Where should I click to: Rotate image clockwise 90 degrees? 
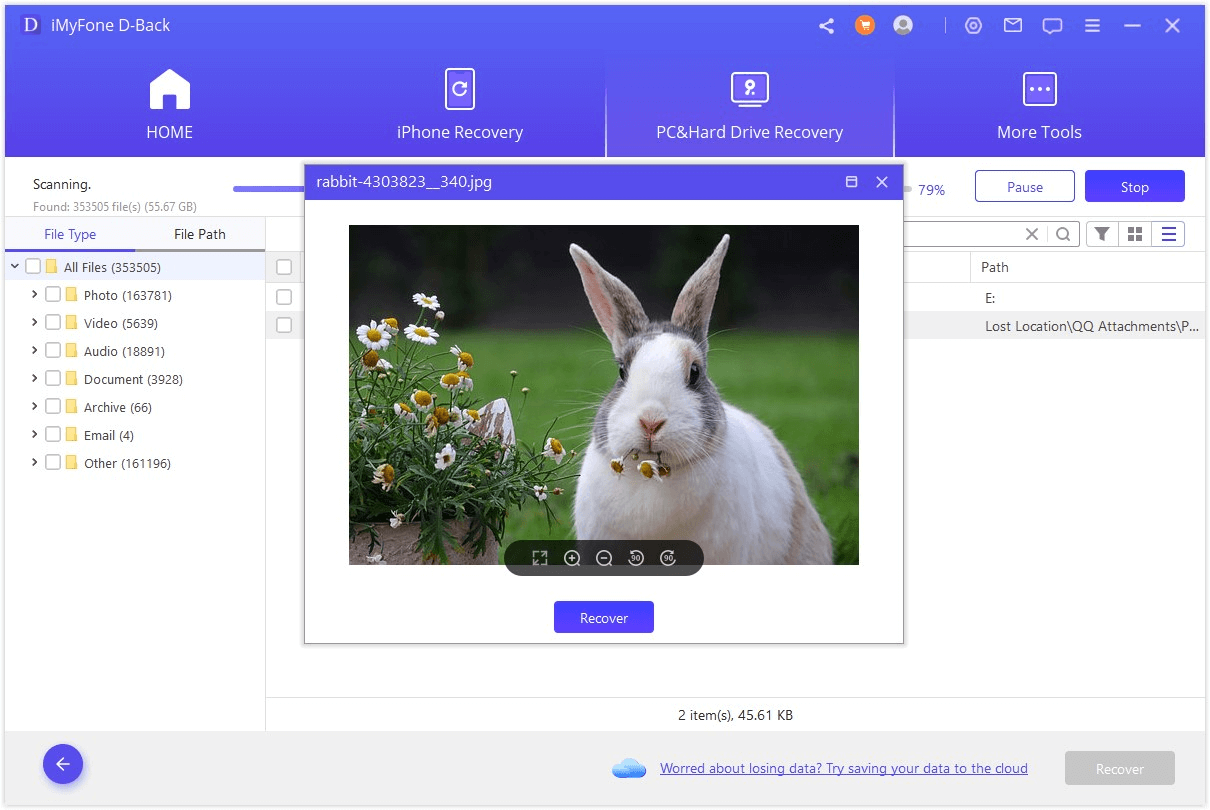pos(668,559)
